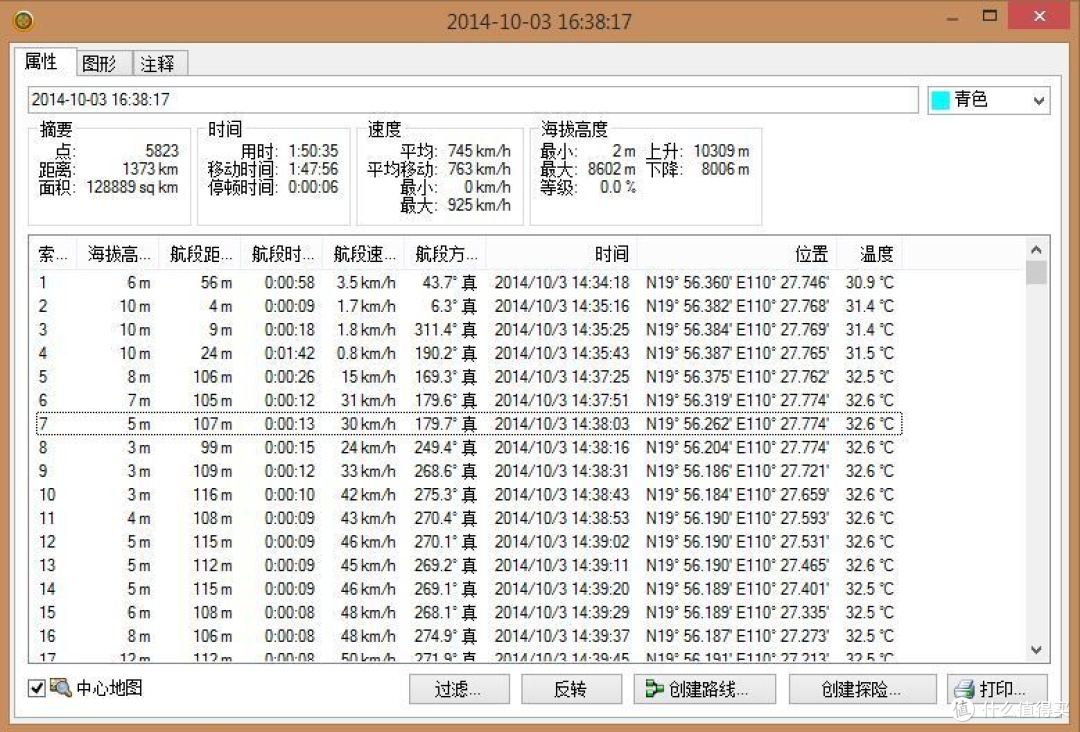The height and width of the screenshot is (732, 1080).
Task: Click the application icon in title bar
Action: pos(23,21)
